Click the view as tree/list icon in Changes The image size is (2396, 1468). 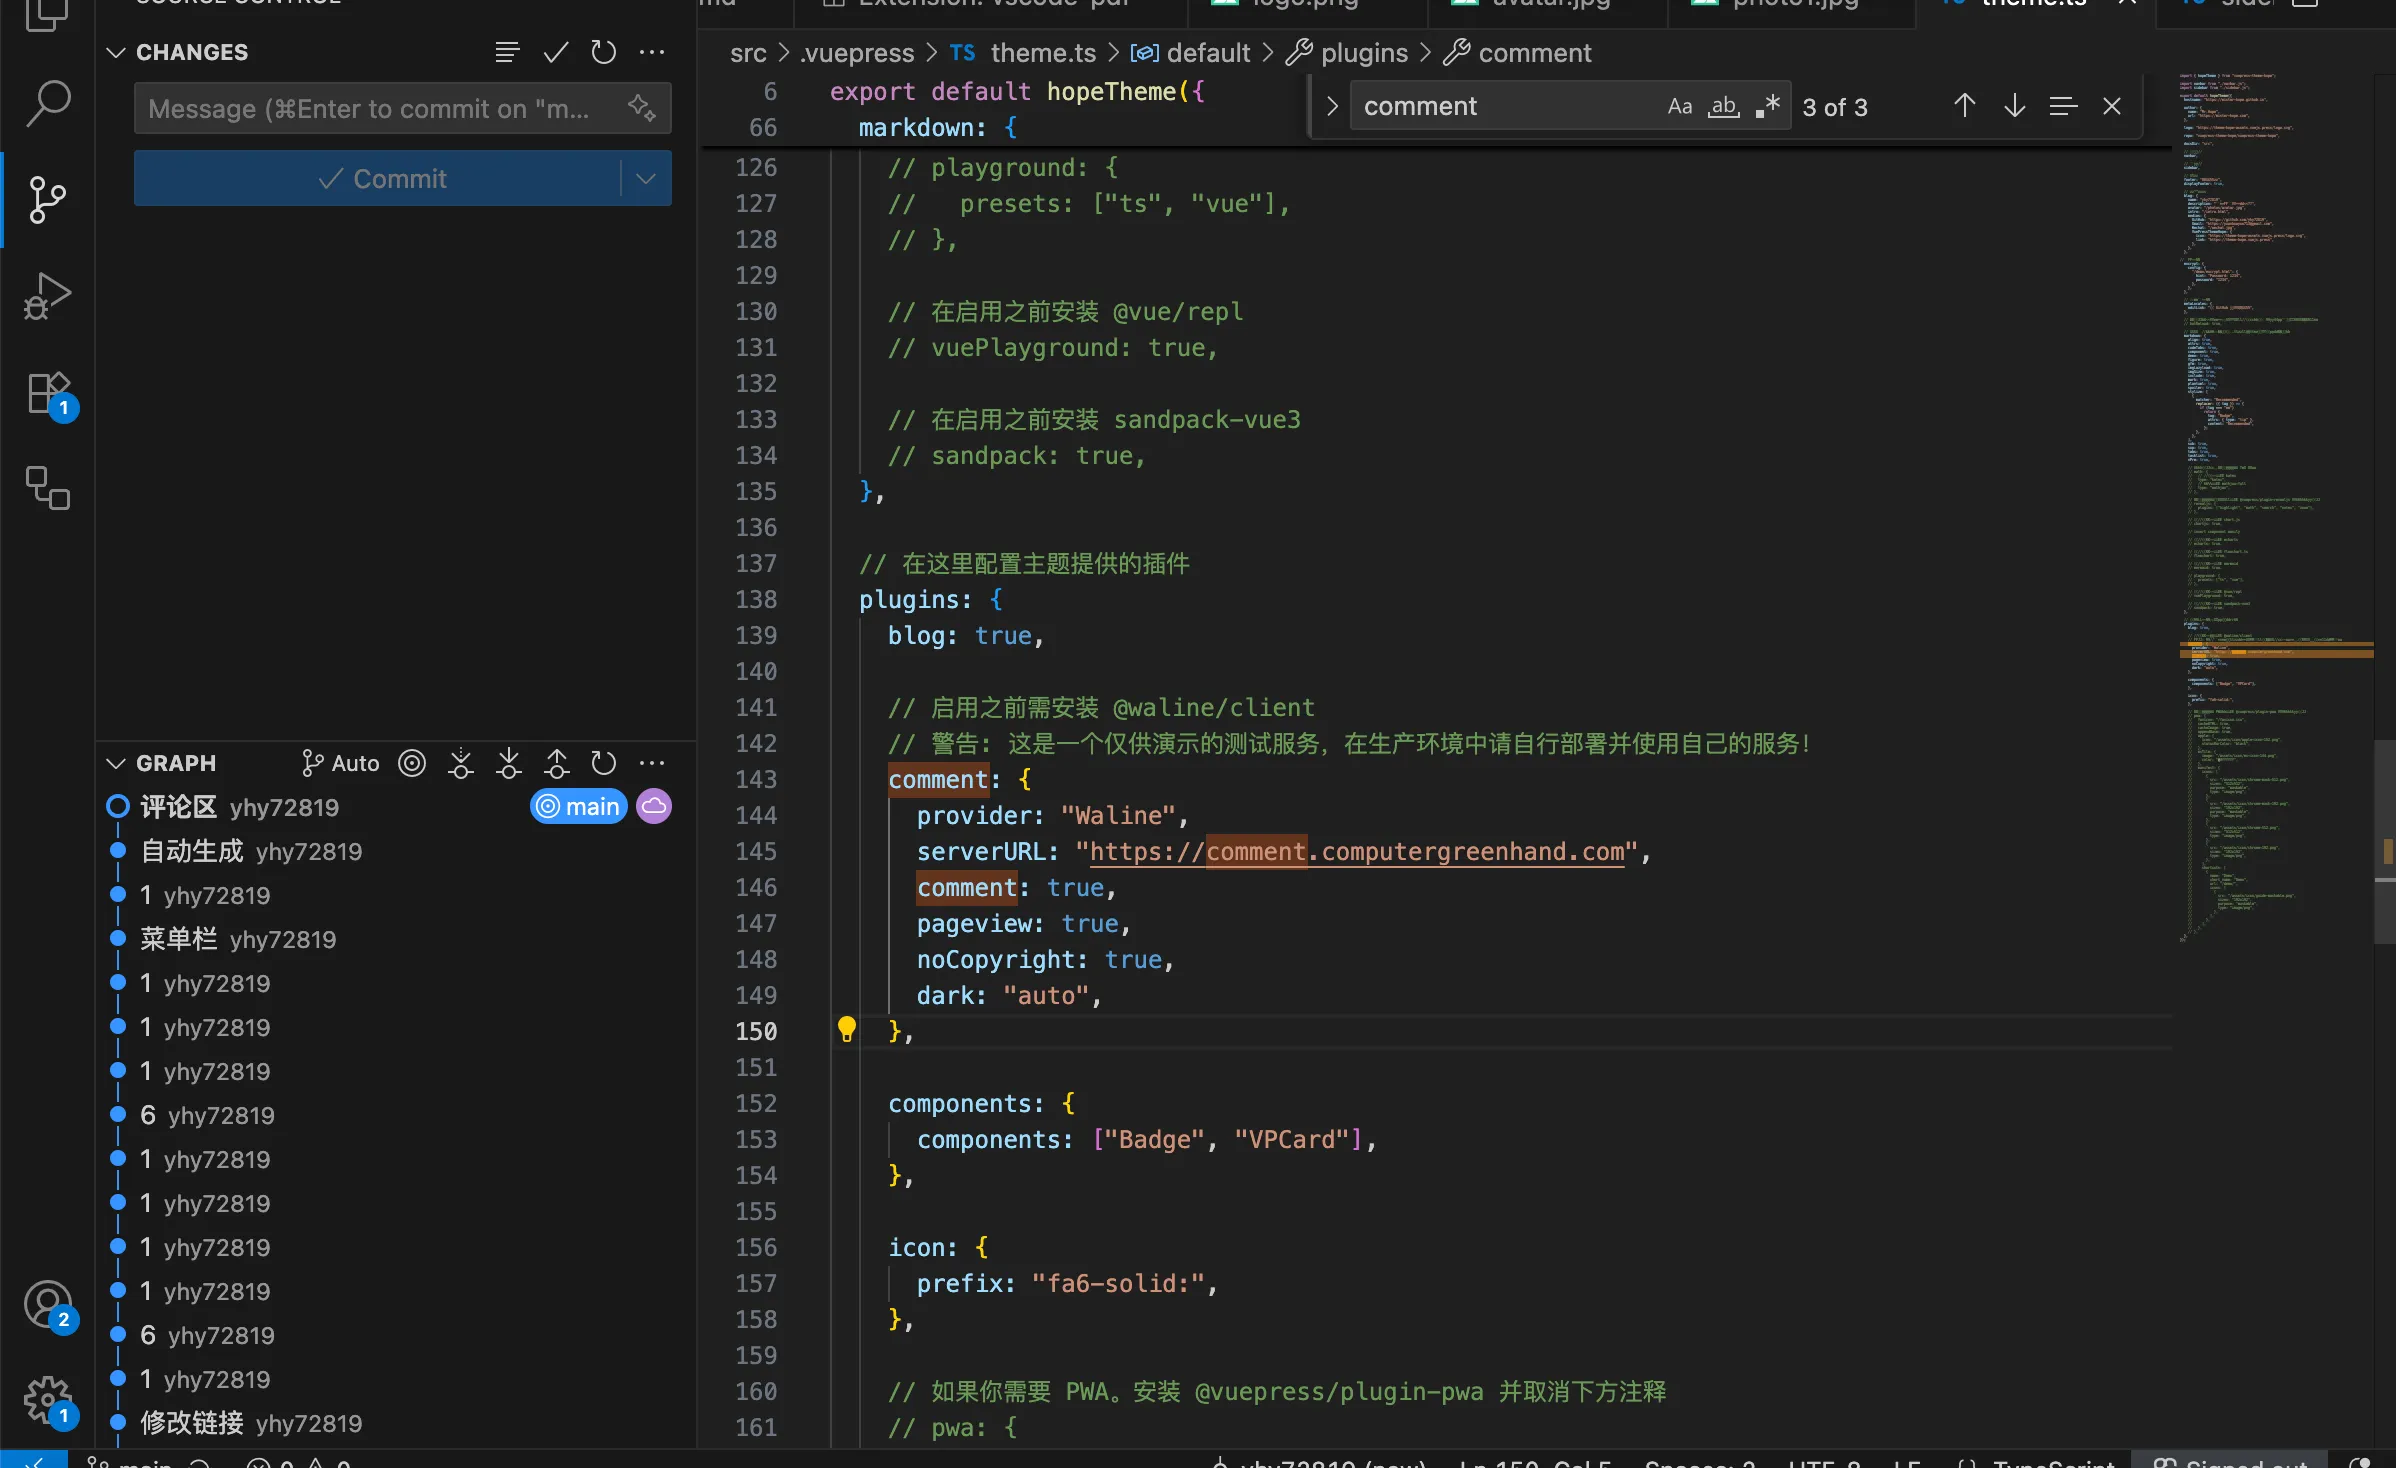[508, 52]
